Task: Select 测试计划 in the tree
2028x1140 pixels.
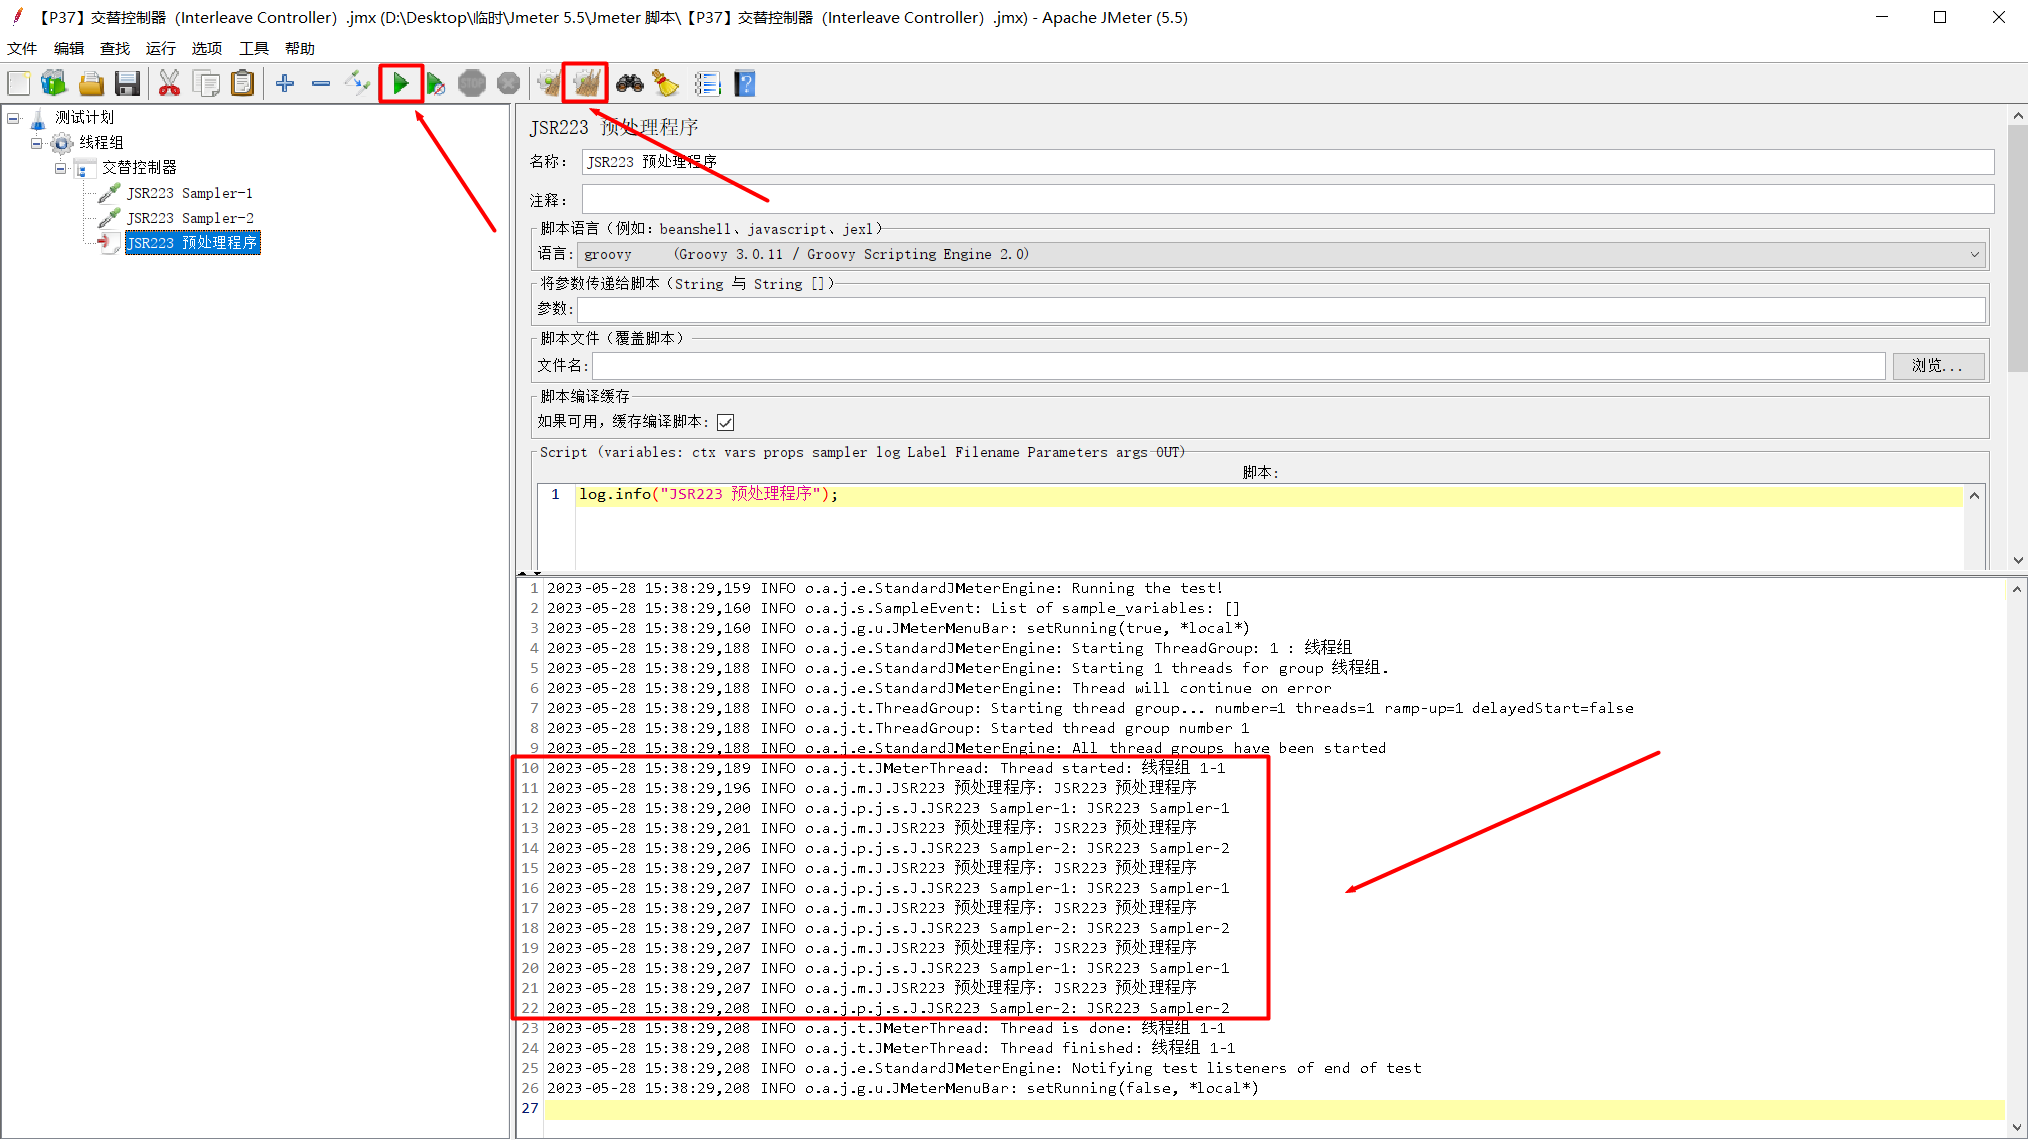Action: [x=85, y=118]
